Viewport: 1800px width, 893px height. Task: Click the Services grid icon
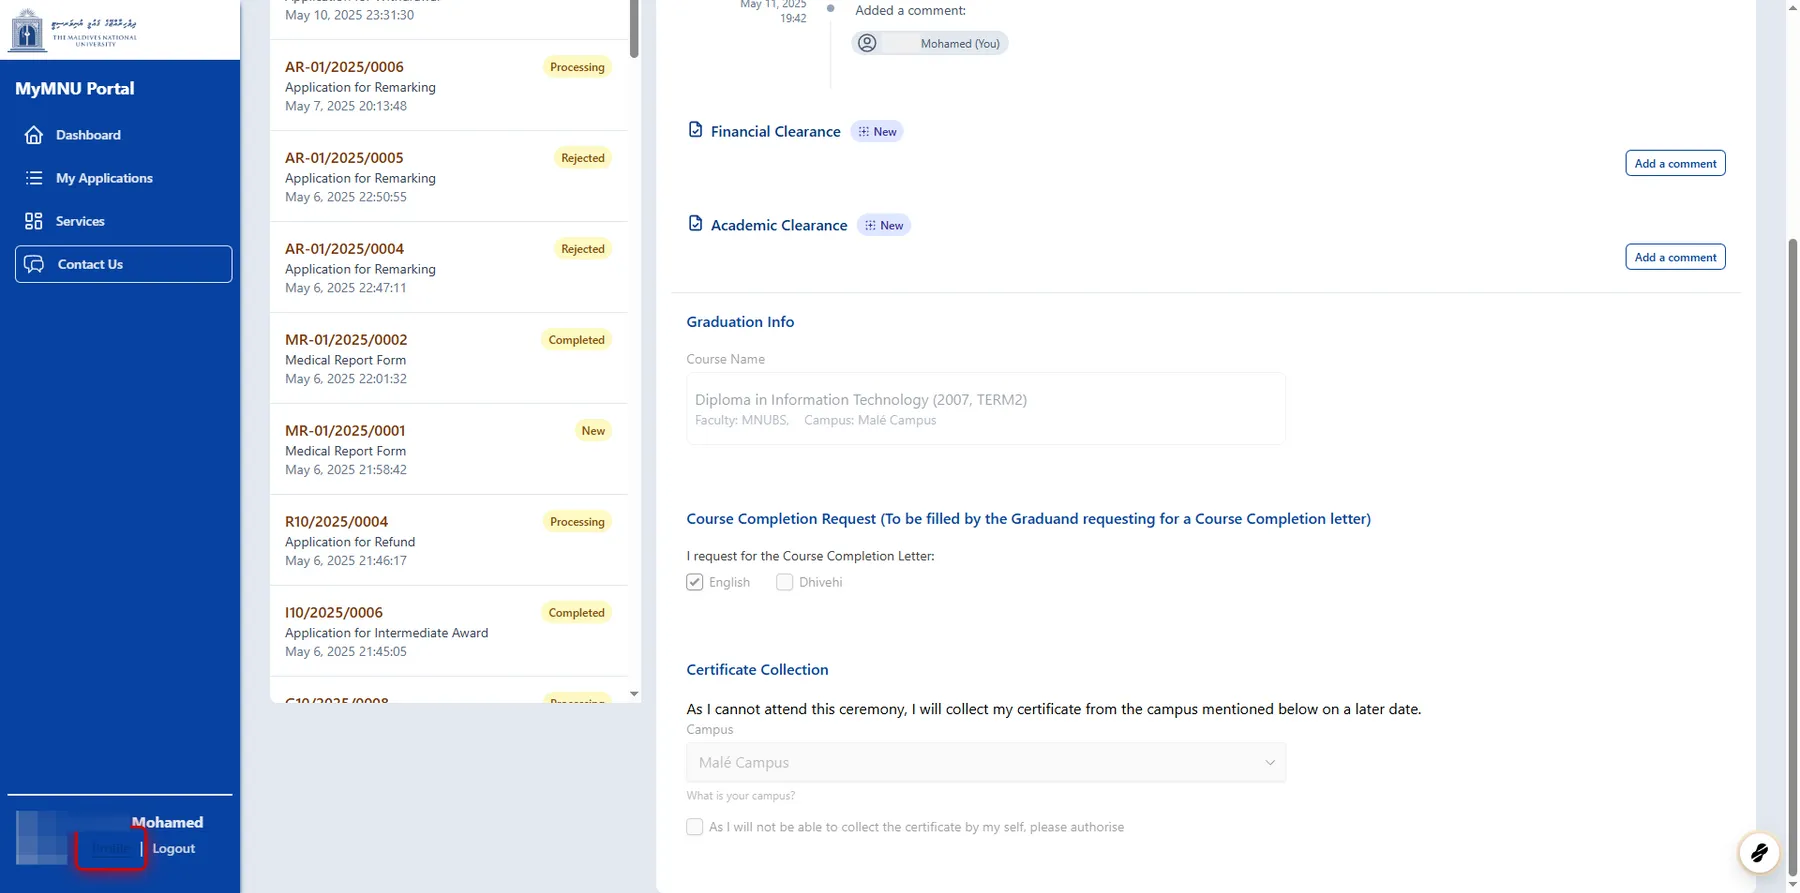tap(34, 221)
